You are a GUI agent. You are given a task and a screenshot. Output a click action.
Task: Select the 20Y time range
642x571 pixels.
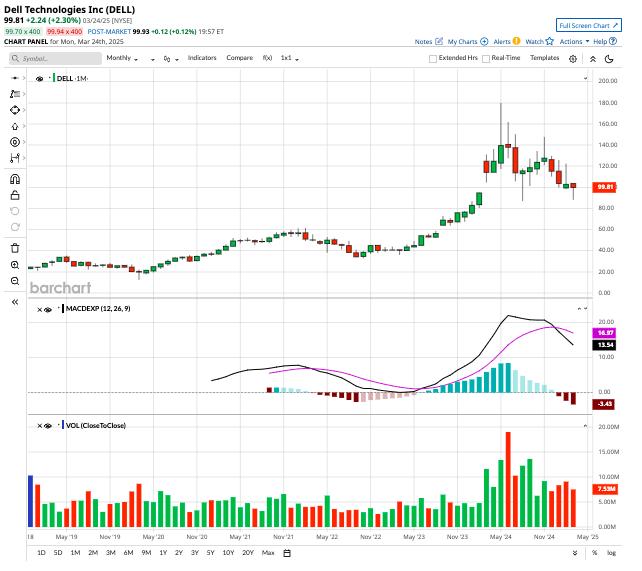click(x=248, y=553)
